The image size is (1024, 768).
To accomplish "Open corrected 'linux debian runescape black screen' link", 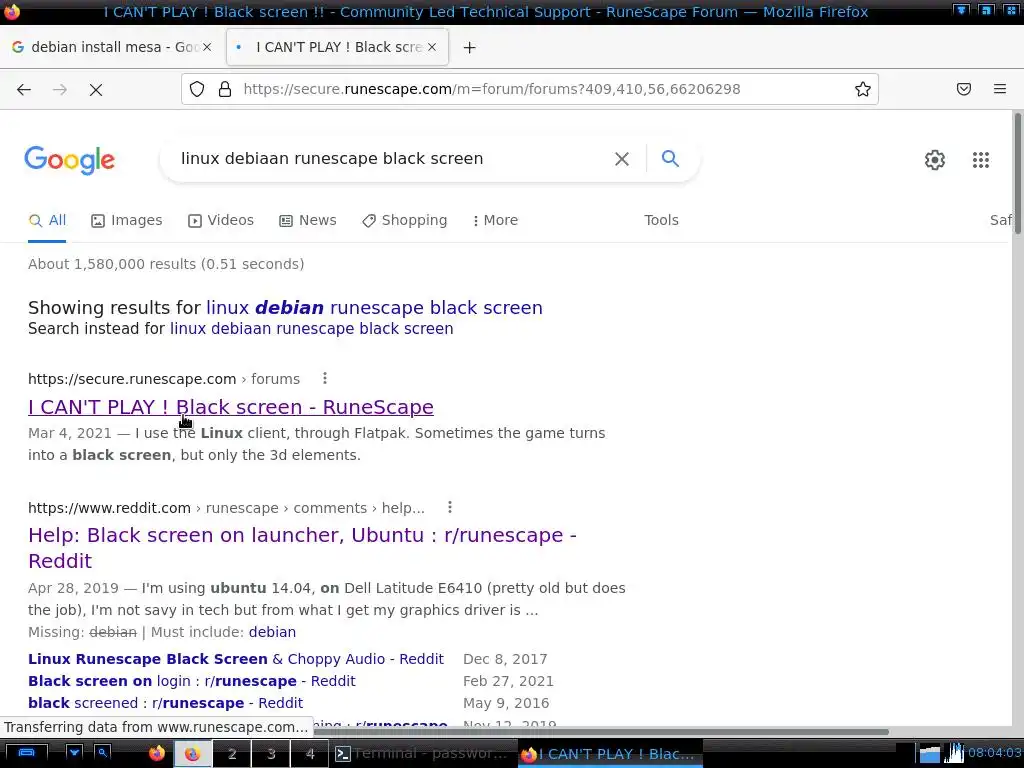I will [374, 308].
